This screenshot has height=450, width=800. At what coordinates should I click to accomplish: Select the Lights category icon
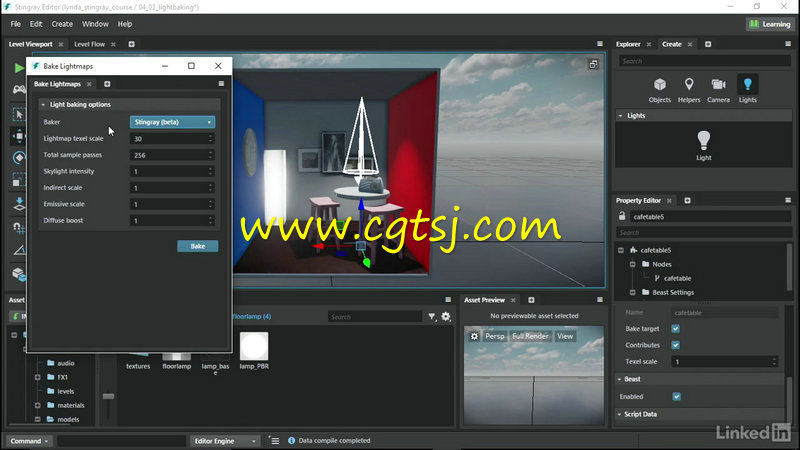pos(747,90)
